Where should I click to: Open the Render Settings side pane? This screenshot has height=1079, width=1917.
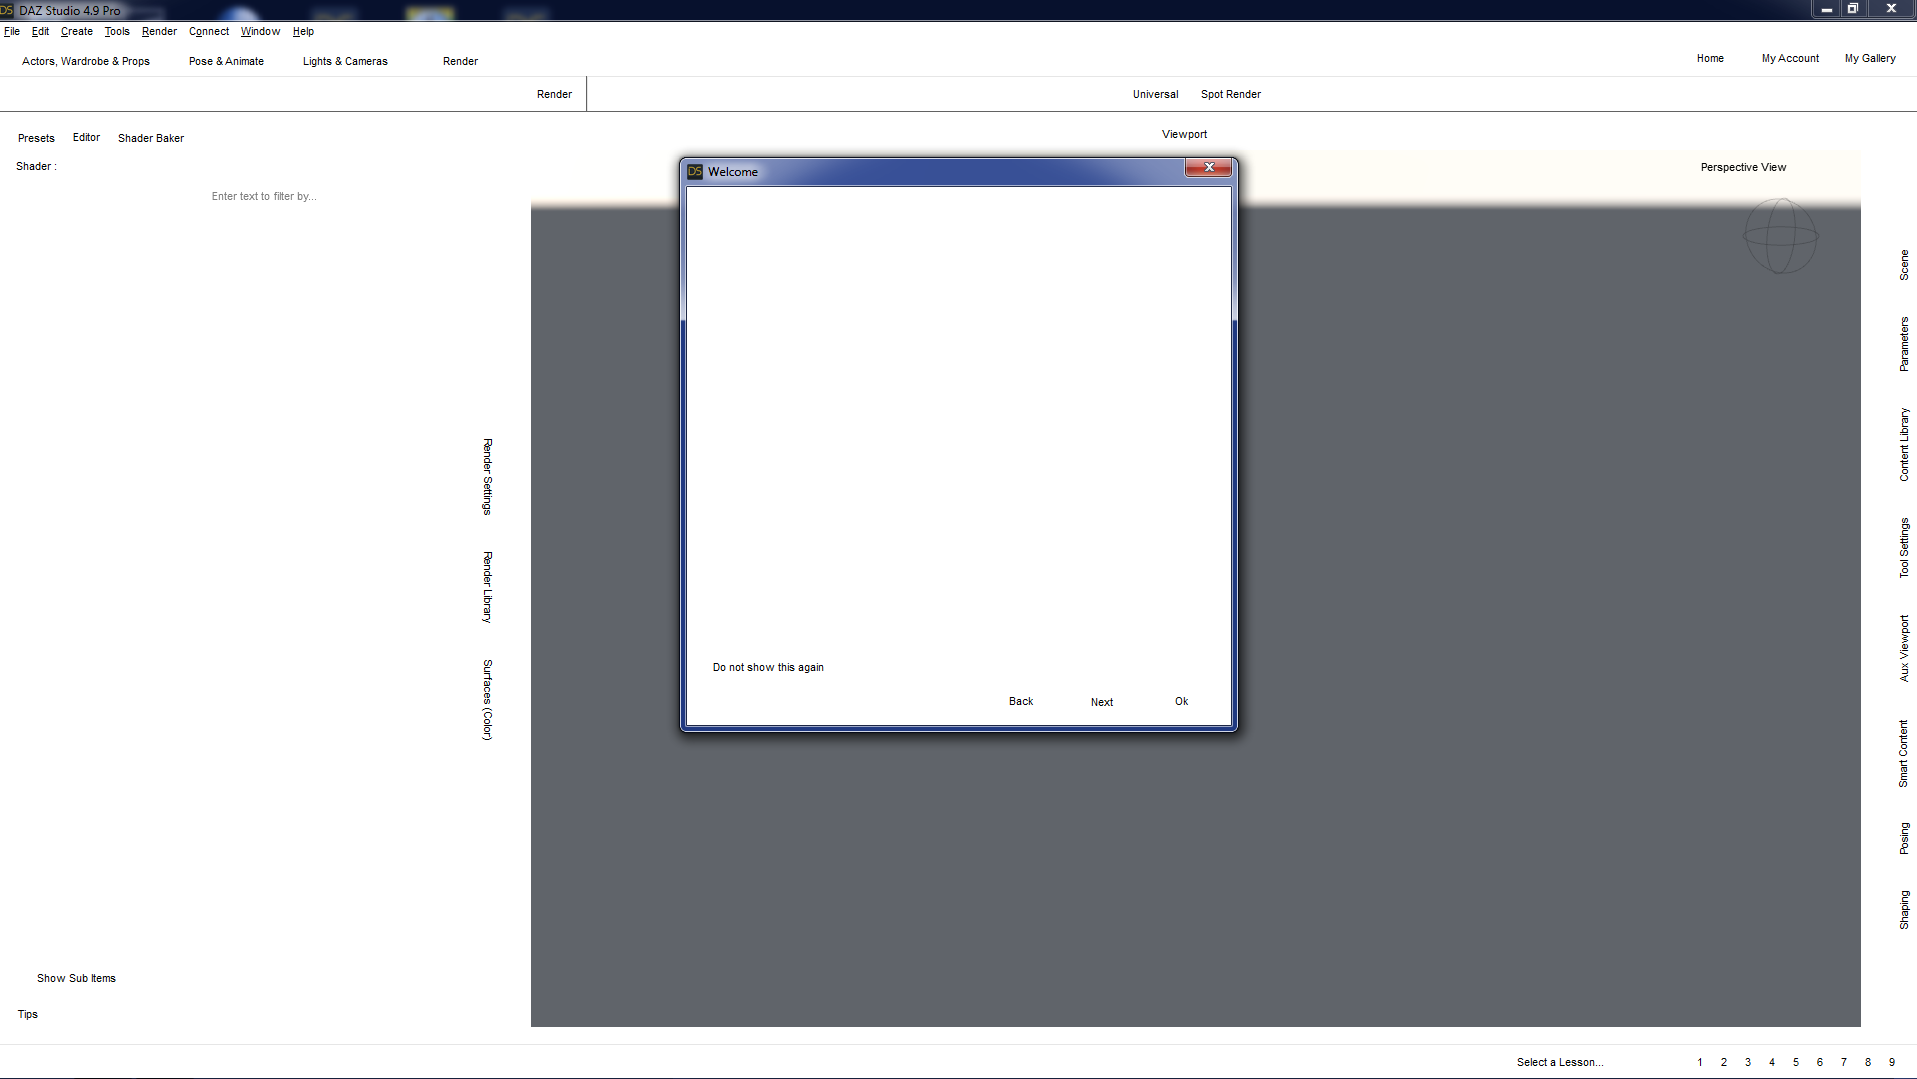[487, 477]
